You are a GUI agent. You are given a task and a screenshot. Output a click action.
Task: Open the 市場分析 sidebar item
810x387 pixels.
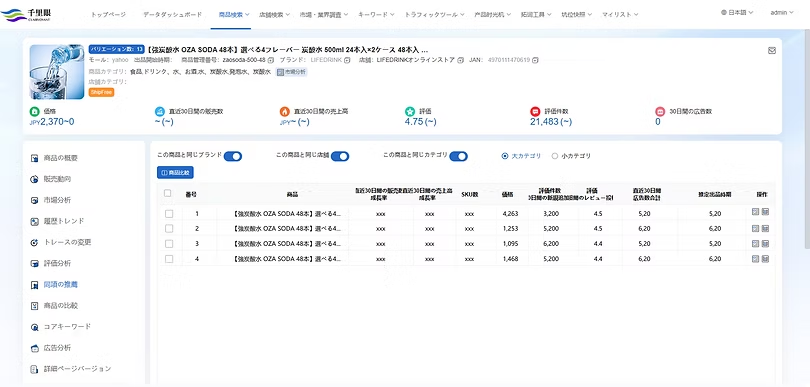[x=57, y=200]
